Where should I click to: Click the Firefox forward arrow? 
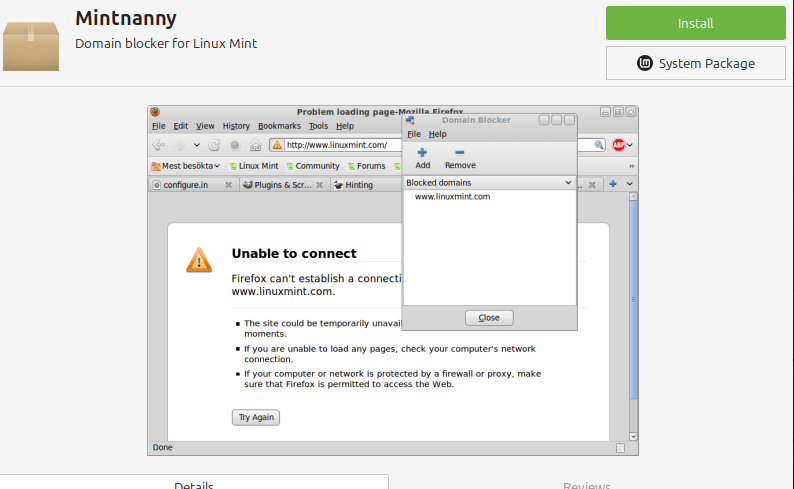(180, 145)
